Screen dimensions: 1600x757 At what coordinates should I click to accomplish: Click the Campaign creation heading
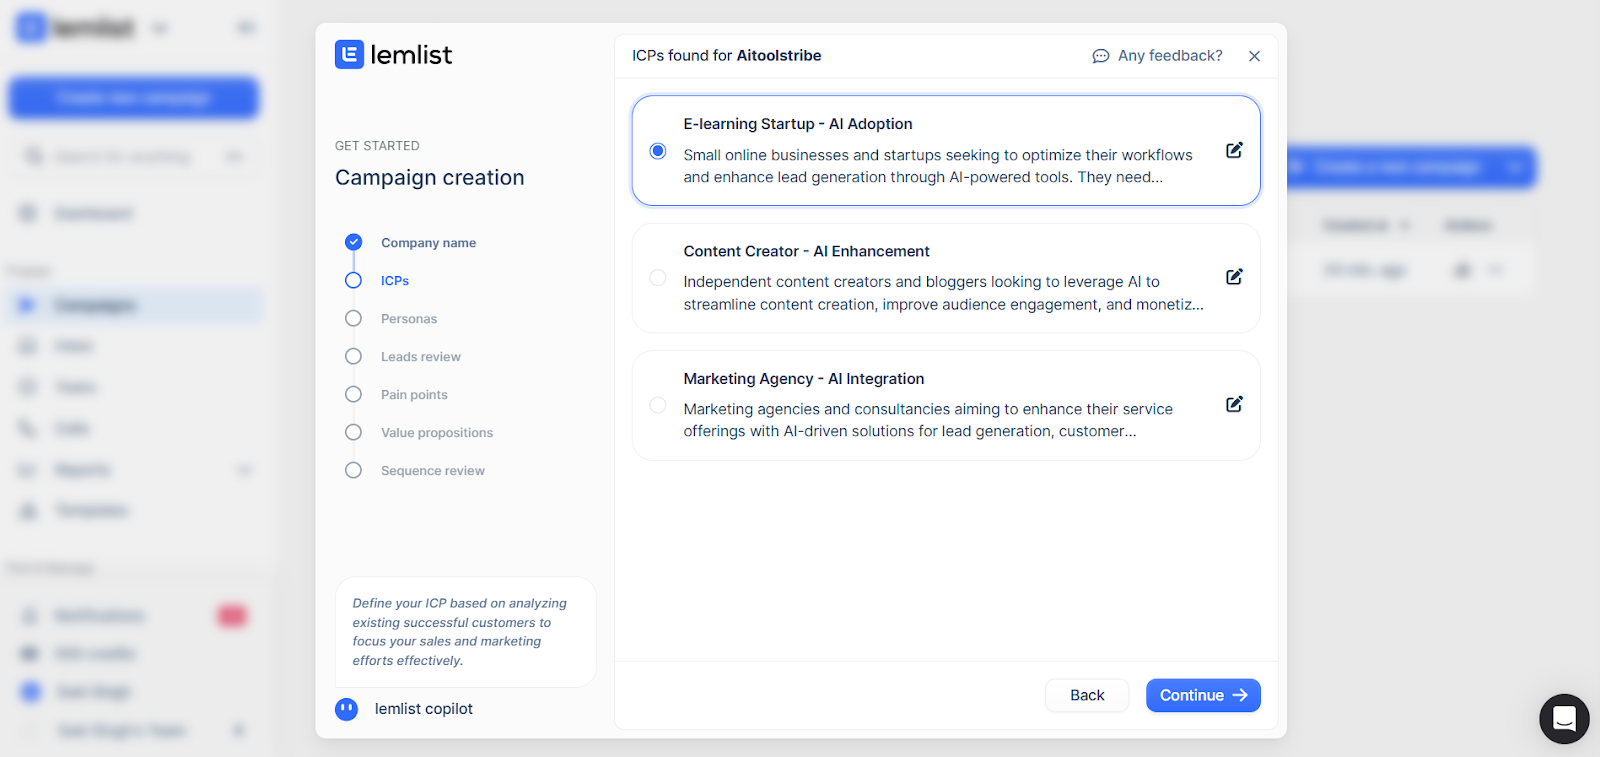pos(430,177)
